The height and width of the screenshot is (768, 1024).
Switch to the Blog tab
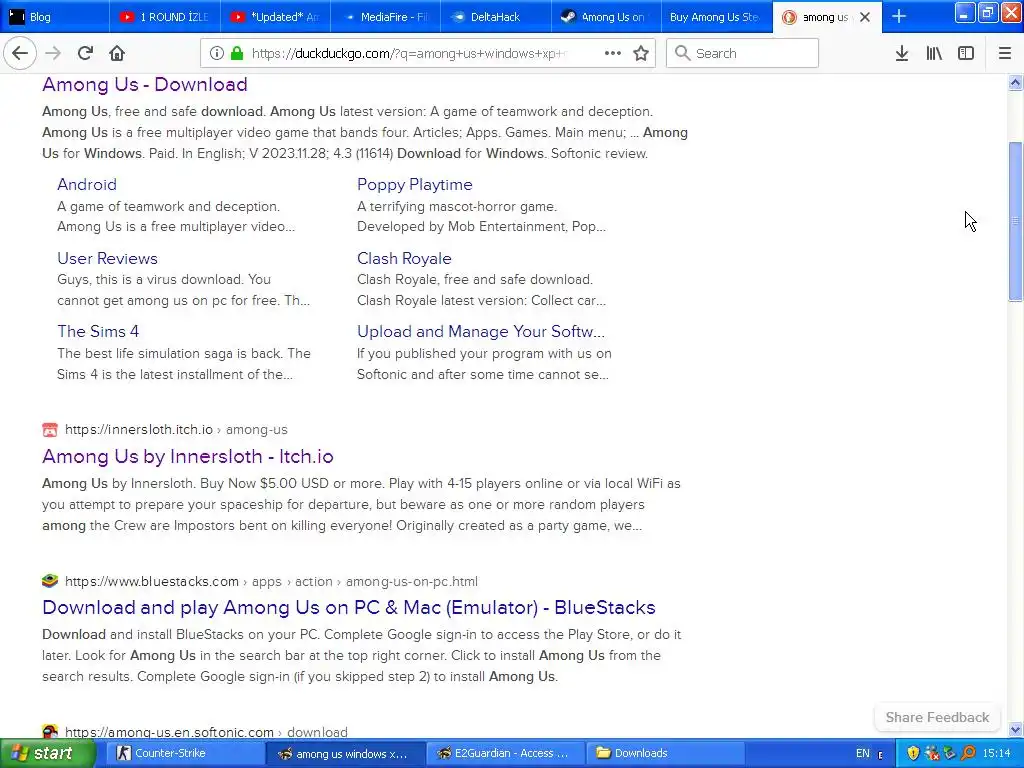(x=55, y=17)
